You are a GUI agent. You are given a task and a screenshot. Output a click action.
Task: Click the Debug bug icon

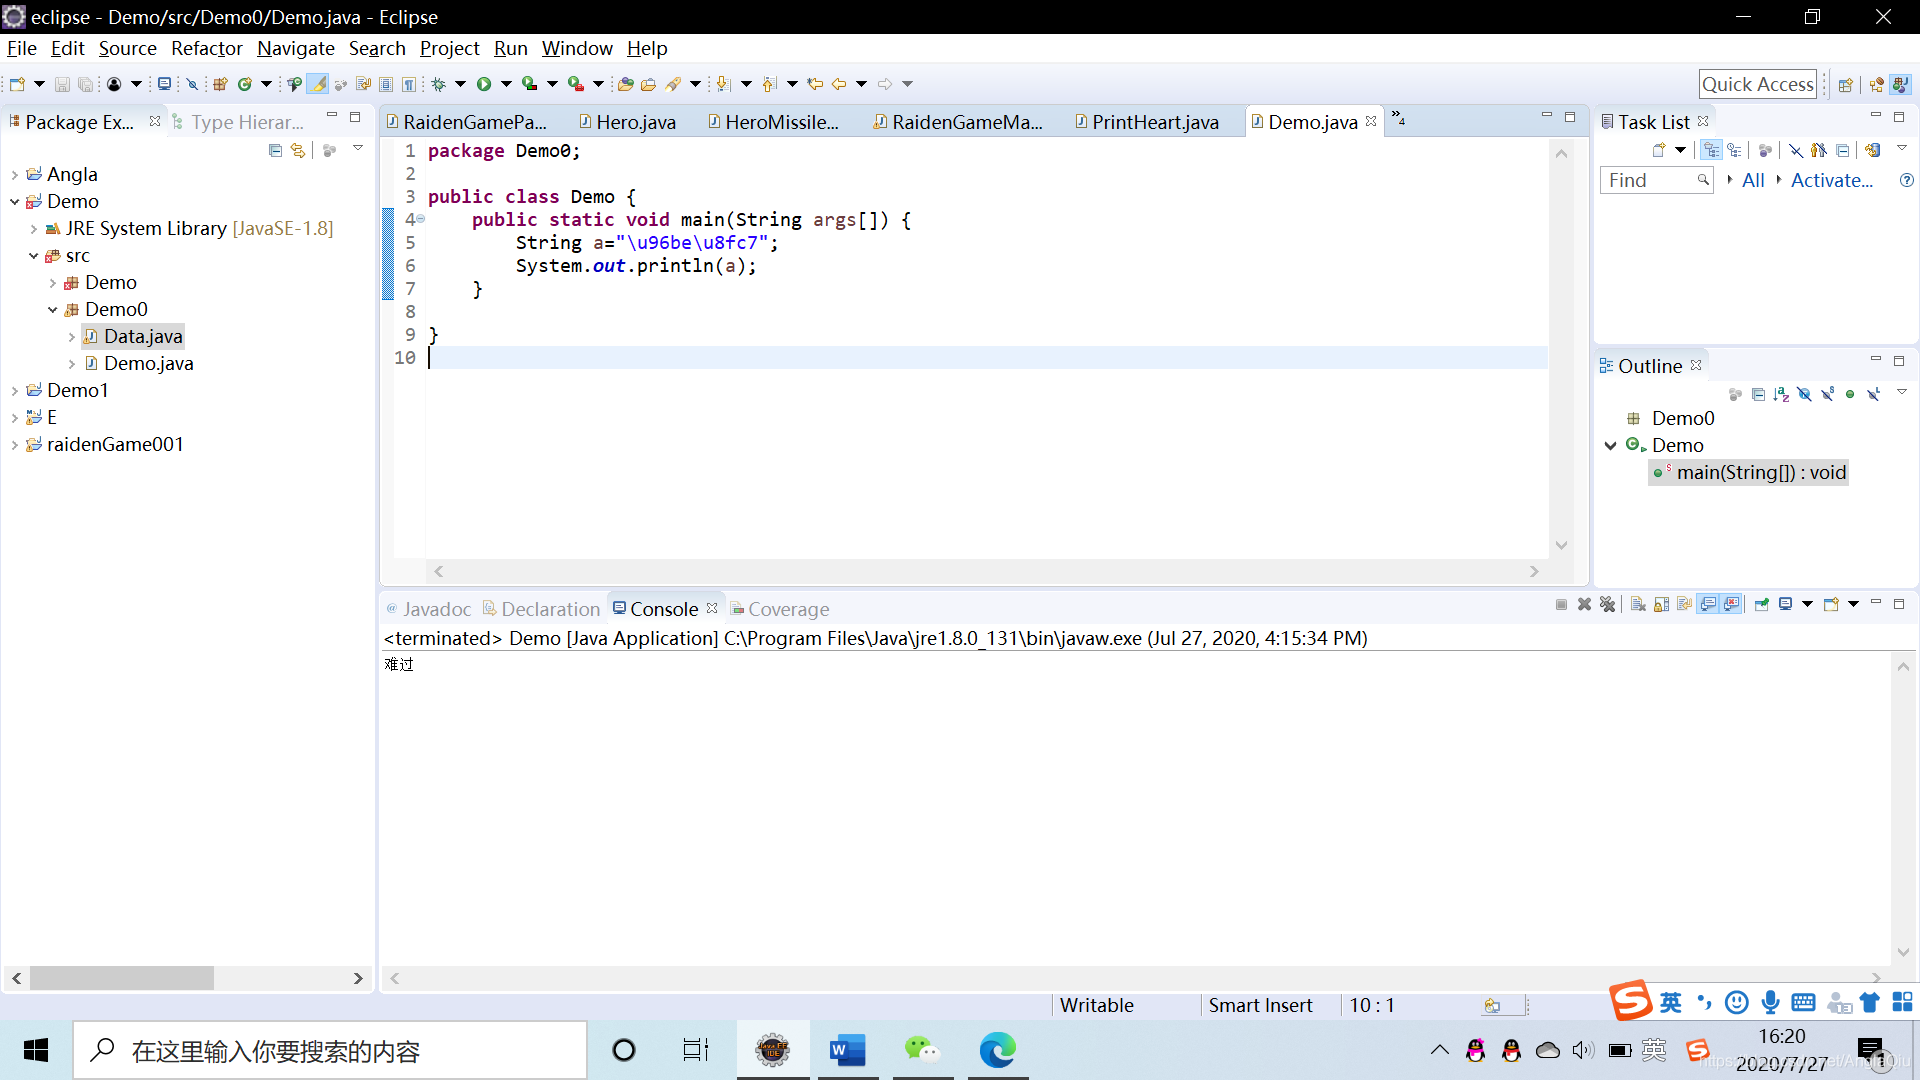pos(438,84)
